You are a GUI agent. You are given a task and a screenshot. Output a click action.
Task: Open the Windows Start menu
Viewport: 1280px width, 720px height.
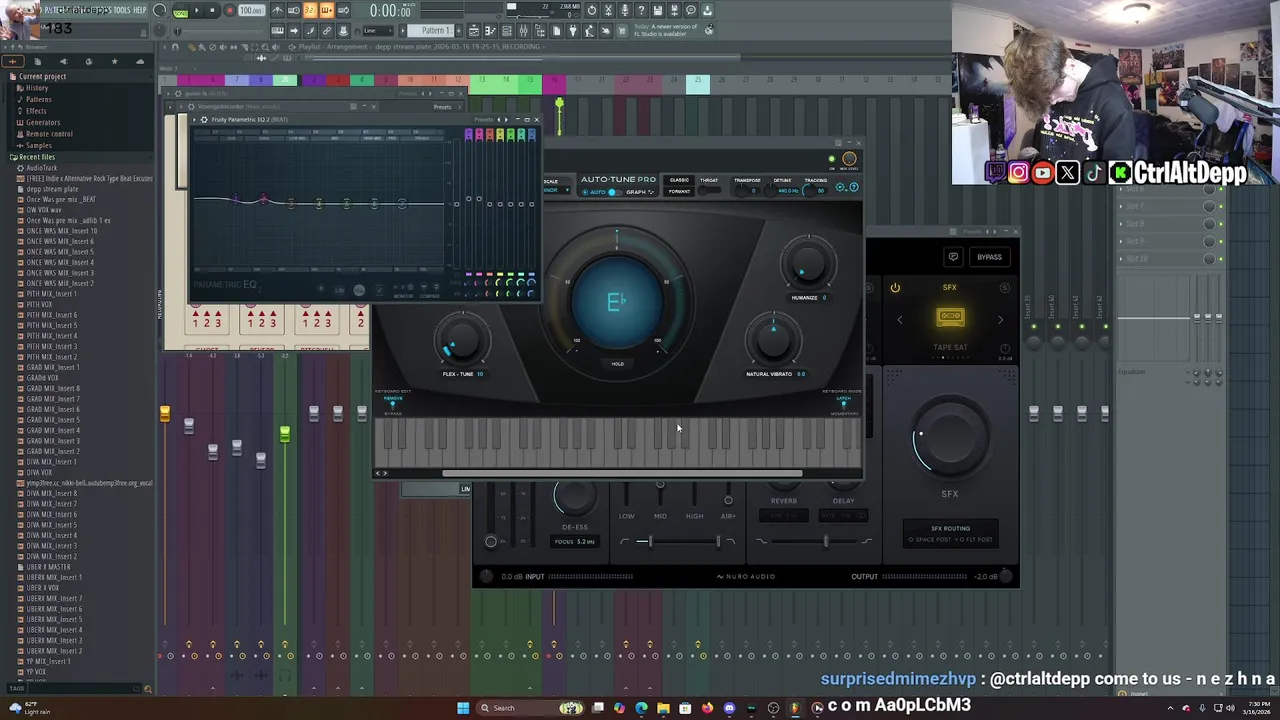(x=463, y=708)
